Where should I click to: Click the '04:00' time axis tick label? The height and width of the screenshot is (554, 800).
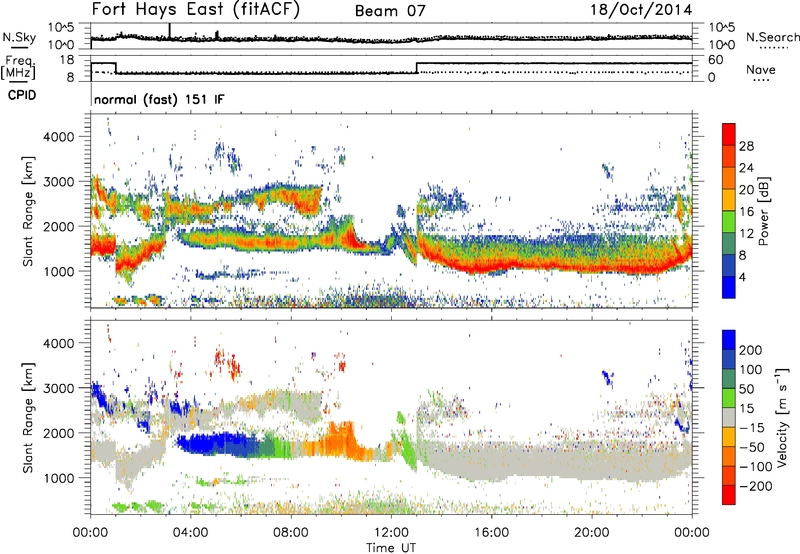point(191,533)
